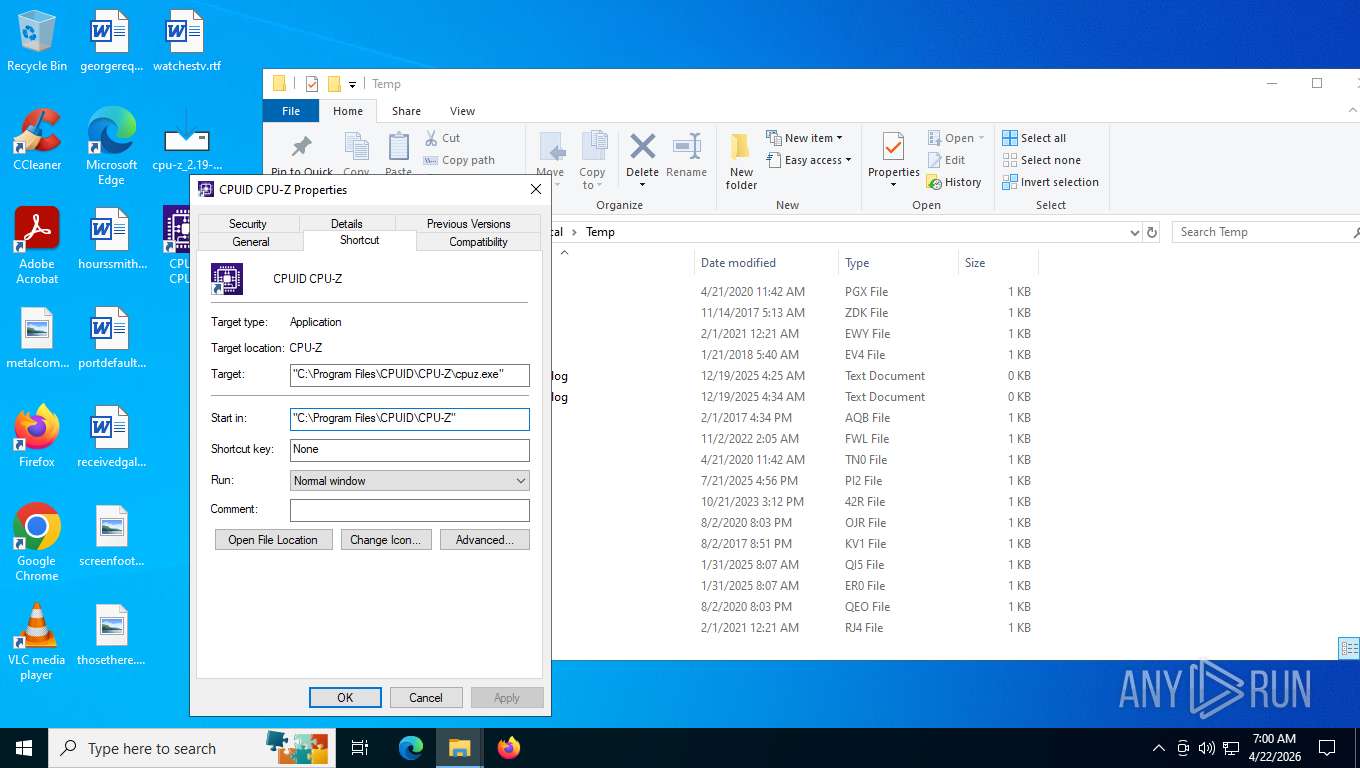Expand the Easy access dropdown
Viewport: 1360px width, 768px height.
click(x=848, y=160)
